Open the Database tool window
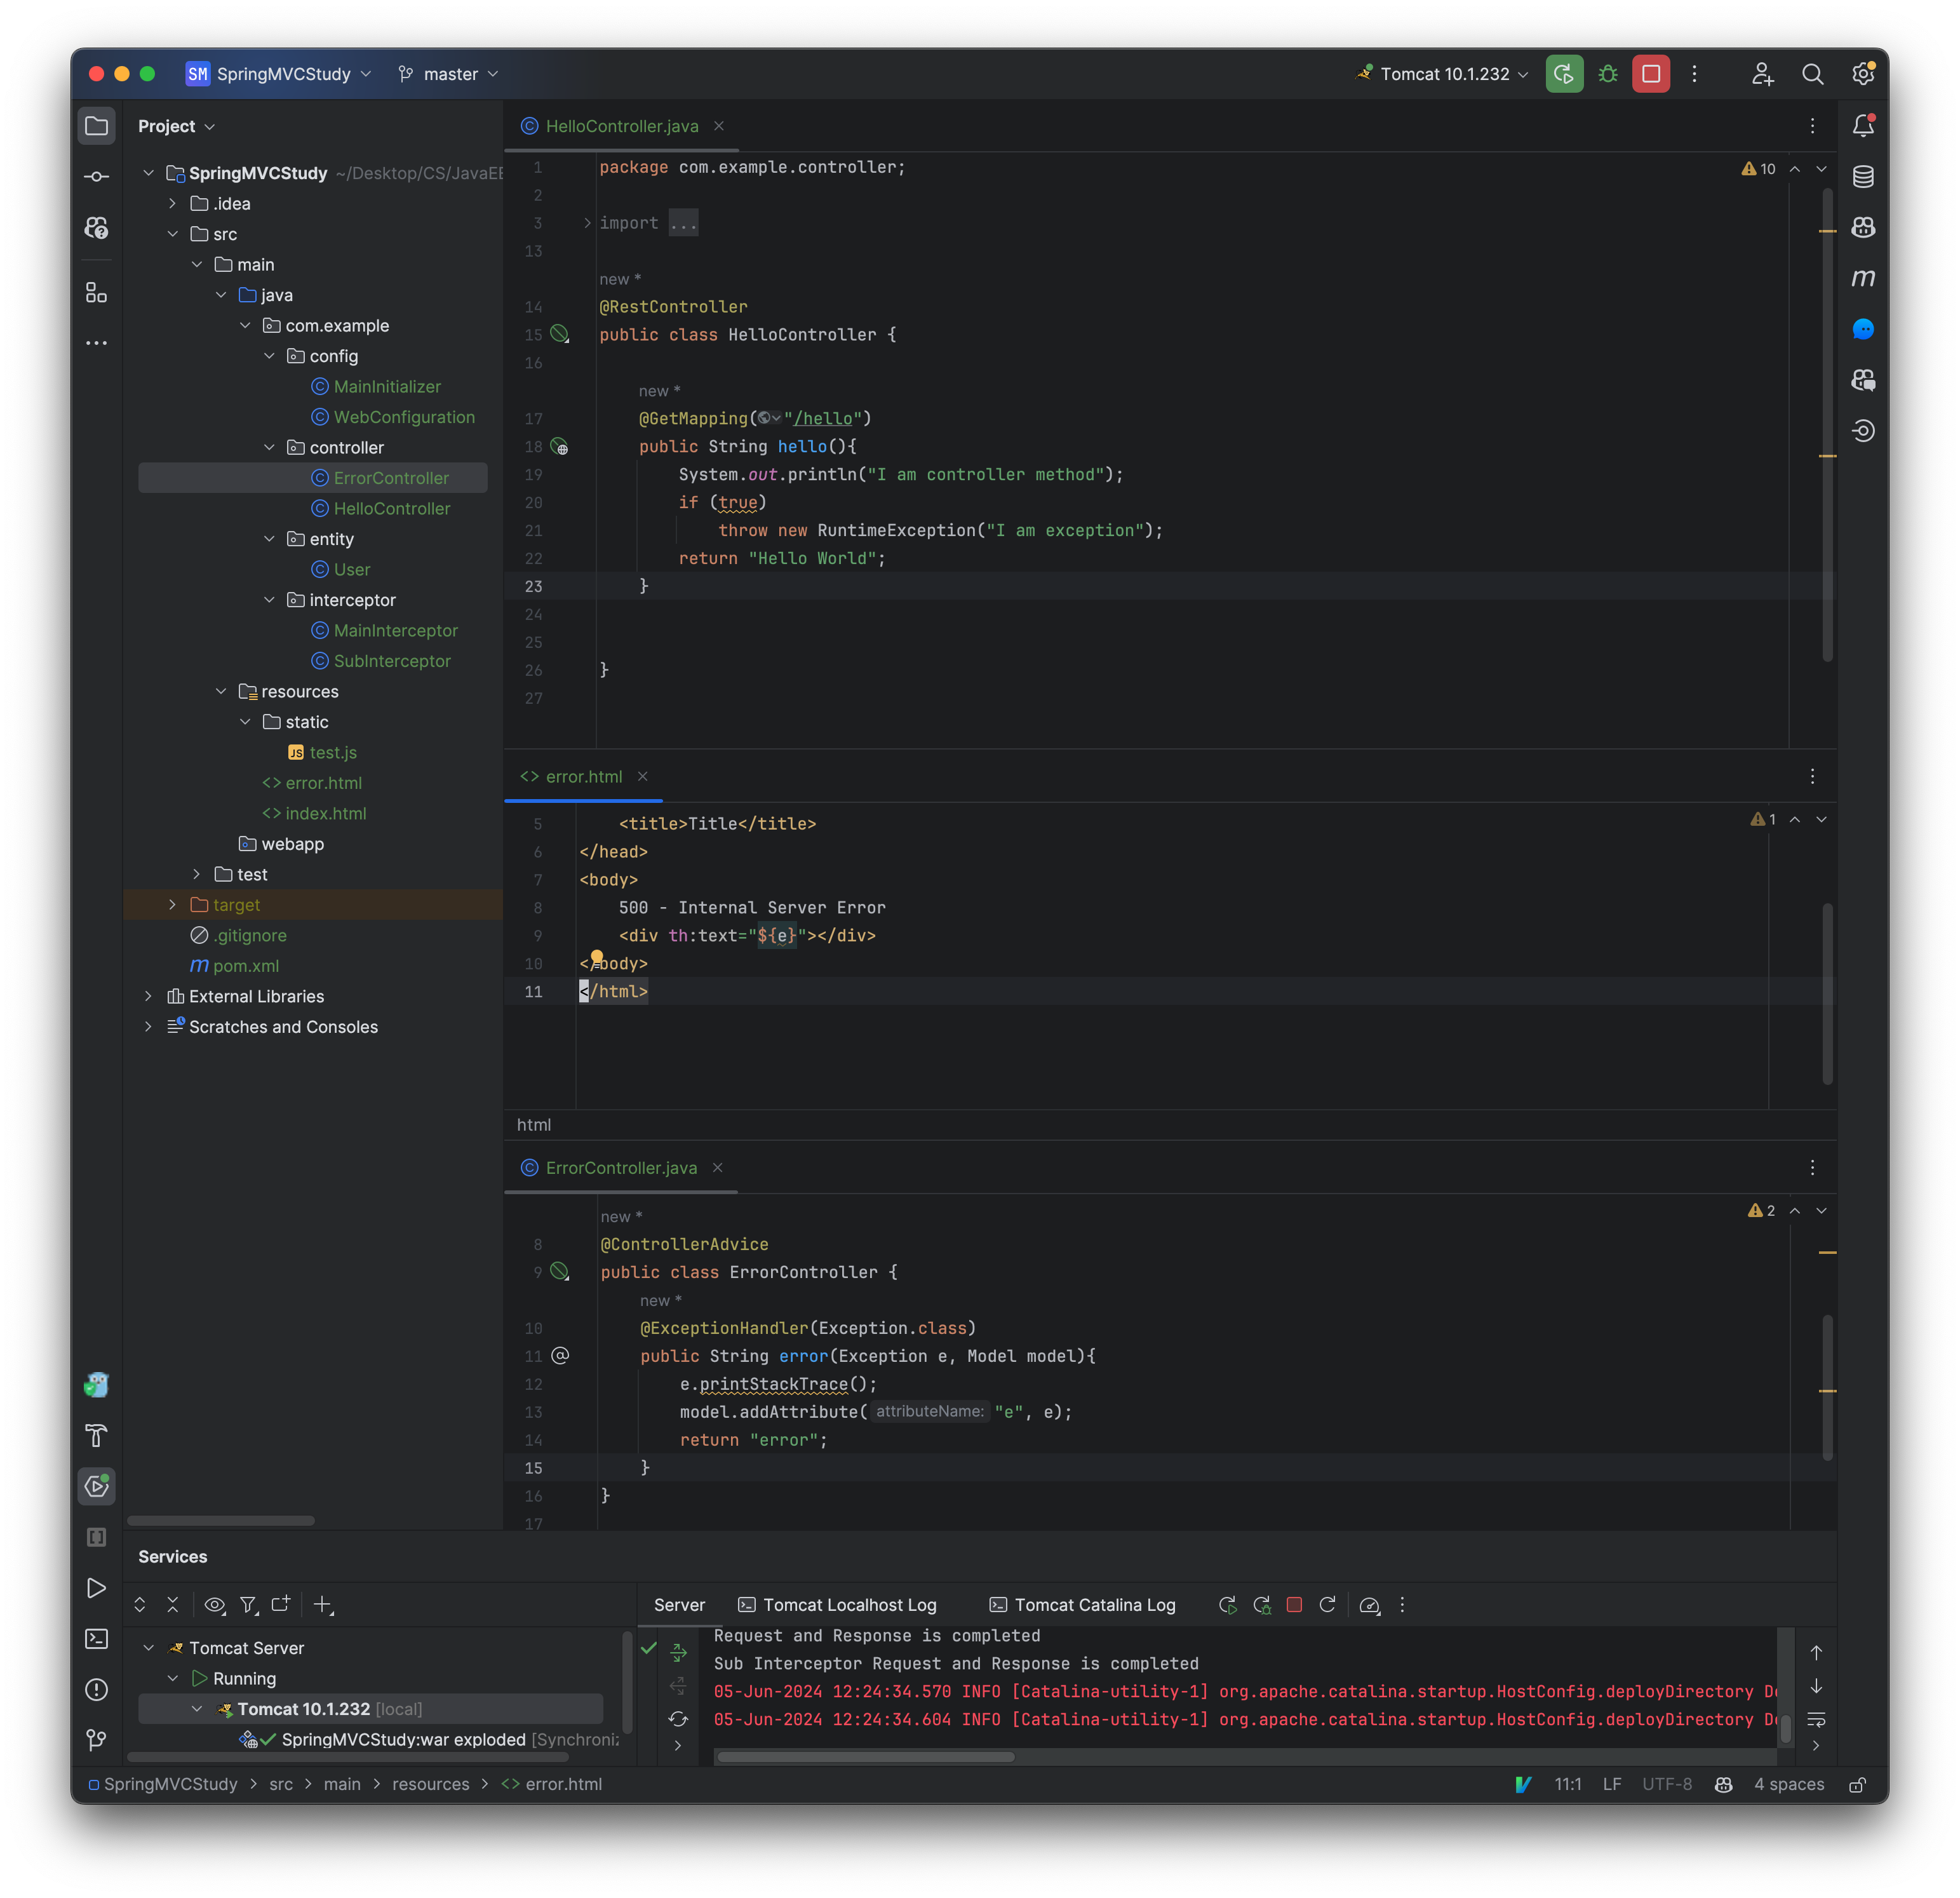 point(1863,176)
